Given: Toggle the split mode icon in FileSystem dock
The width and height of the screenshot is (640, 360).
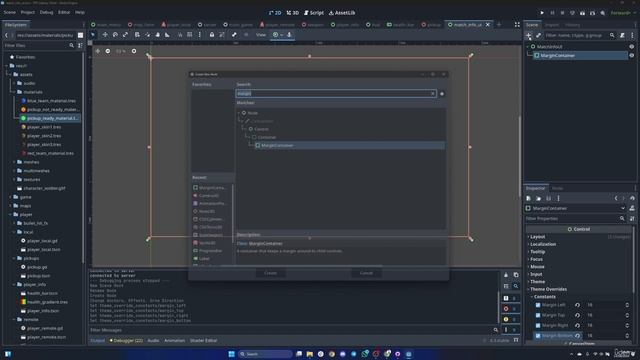Looking at the screenshot, I should [x=80, y=36].
